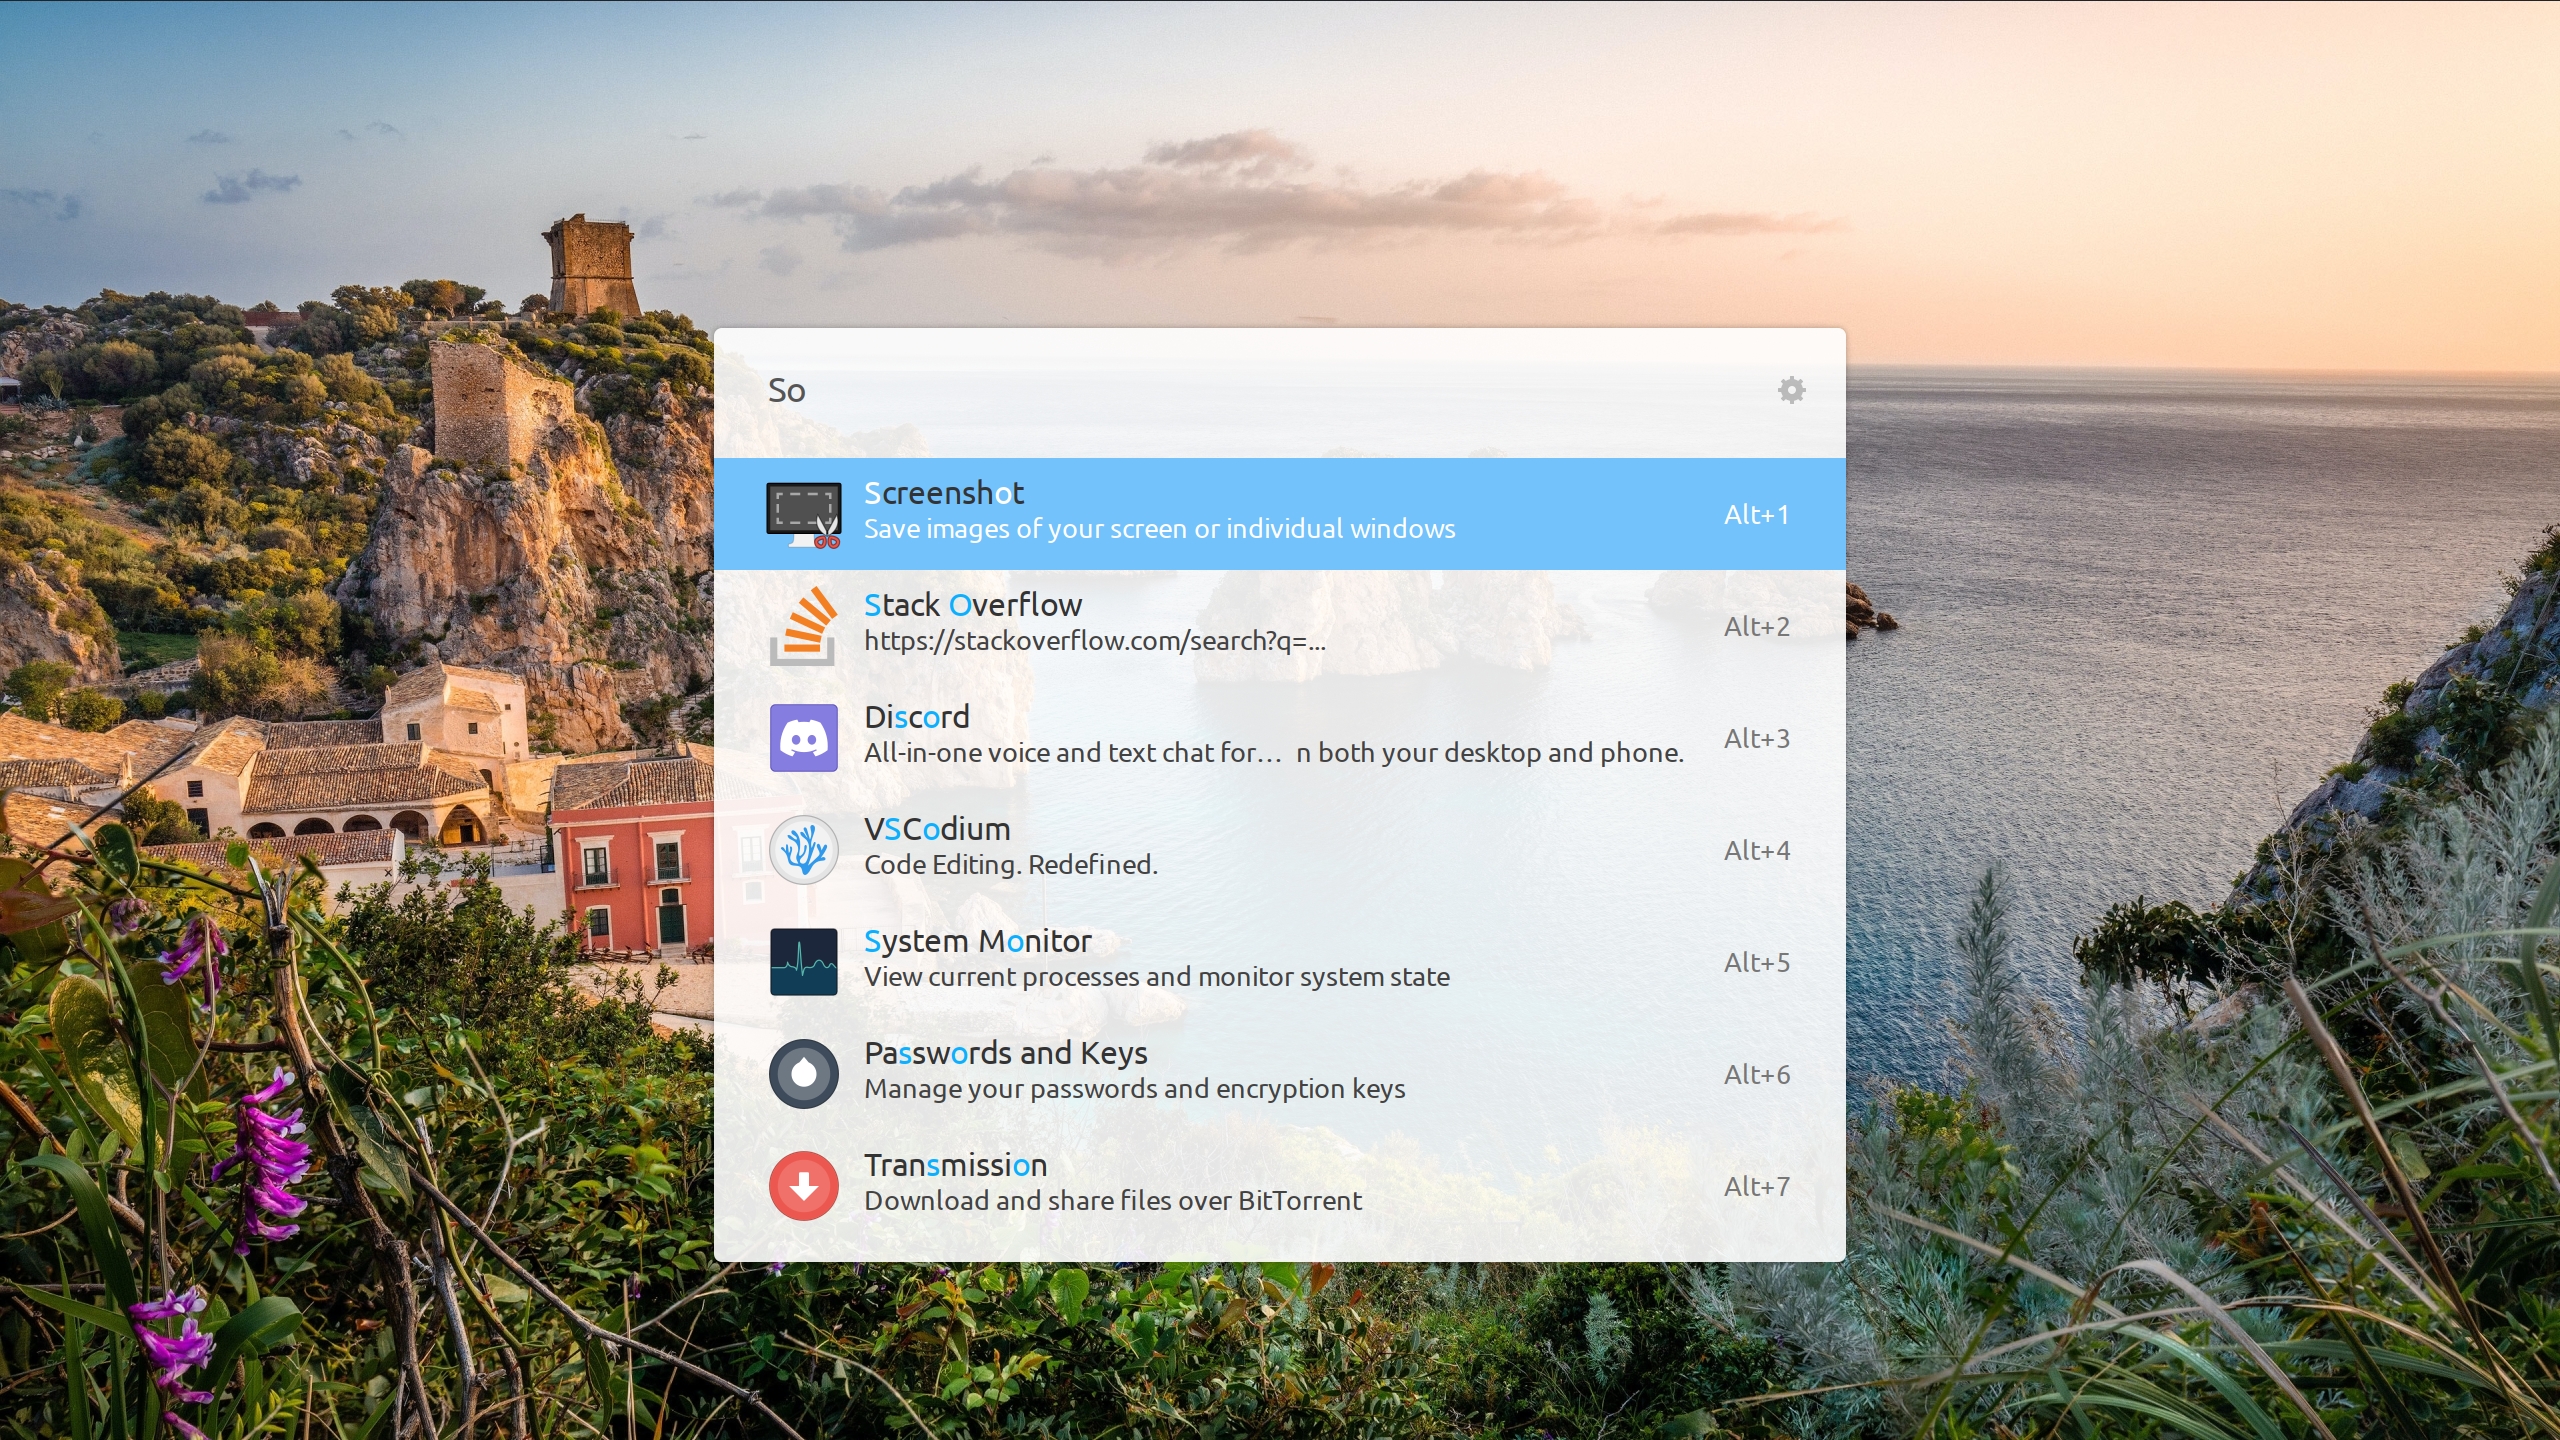2560x1440 pixels.
Task: Click the search query field containing 'So'
Action: coord(1260,391)
